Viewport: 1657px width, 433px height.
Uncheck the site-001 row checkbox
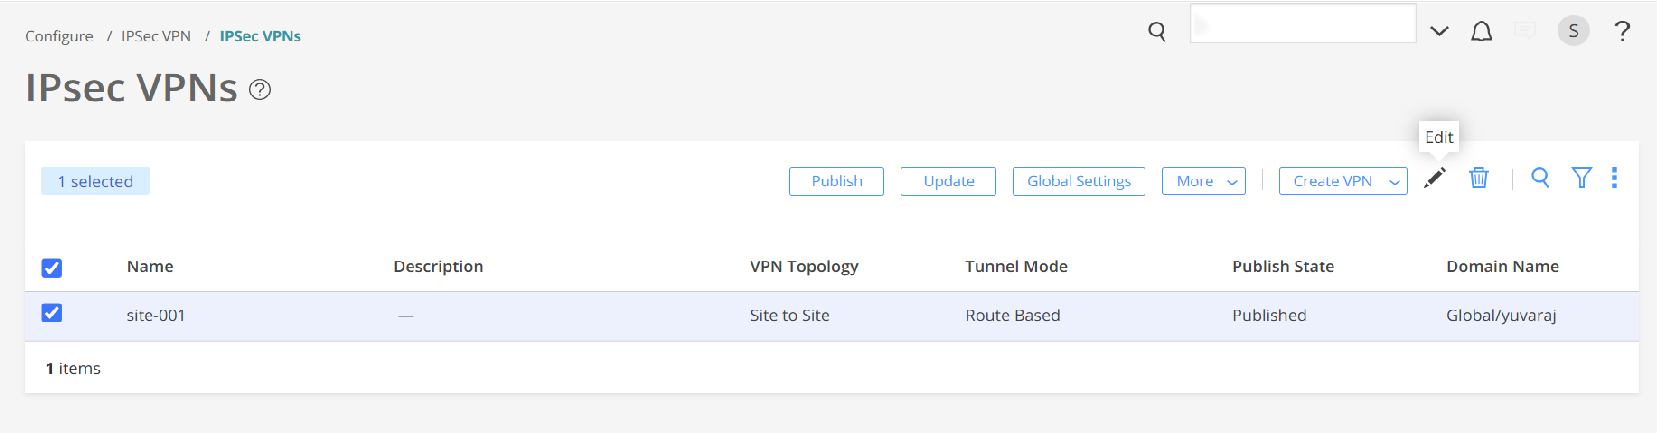[52, 313]
